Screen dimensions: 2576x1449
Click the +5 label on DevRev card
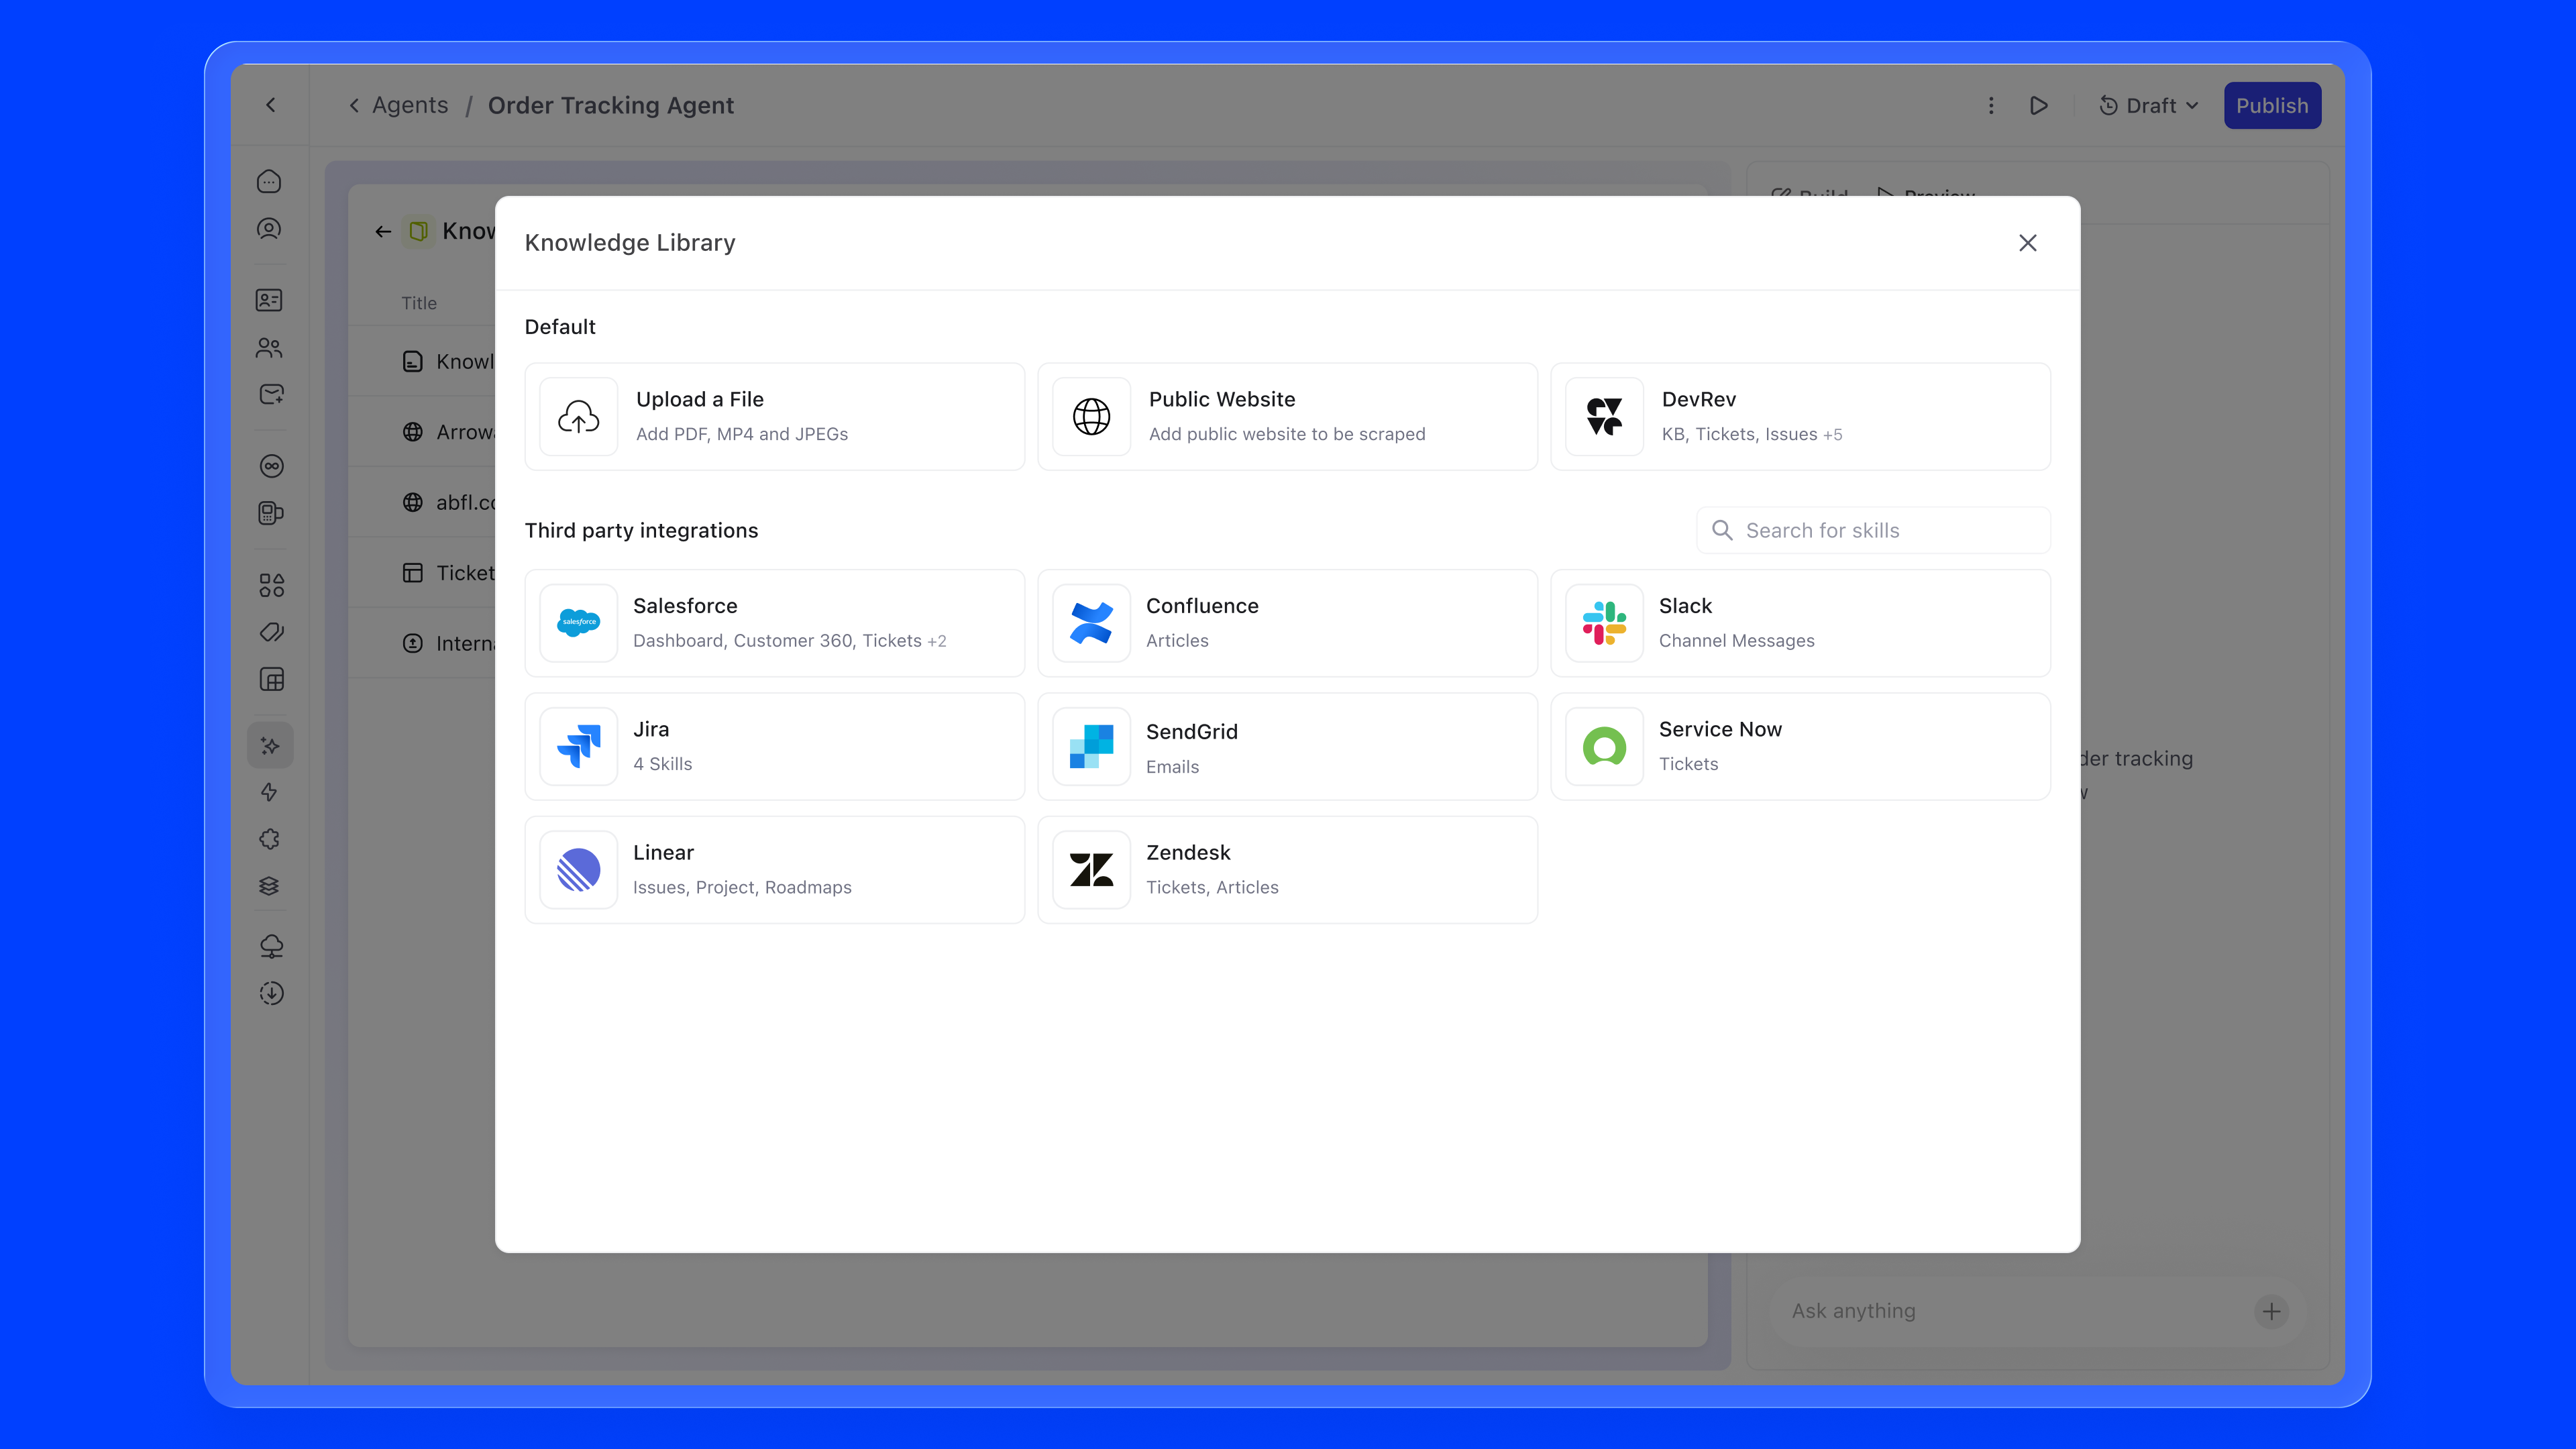[1832, 435]
